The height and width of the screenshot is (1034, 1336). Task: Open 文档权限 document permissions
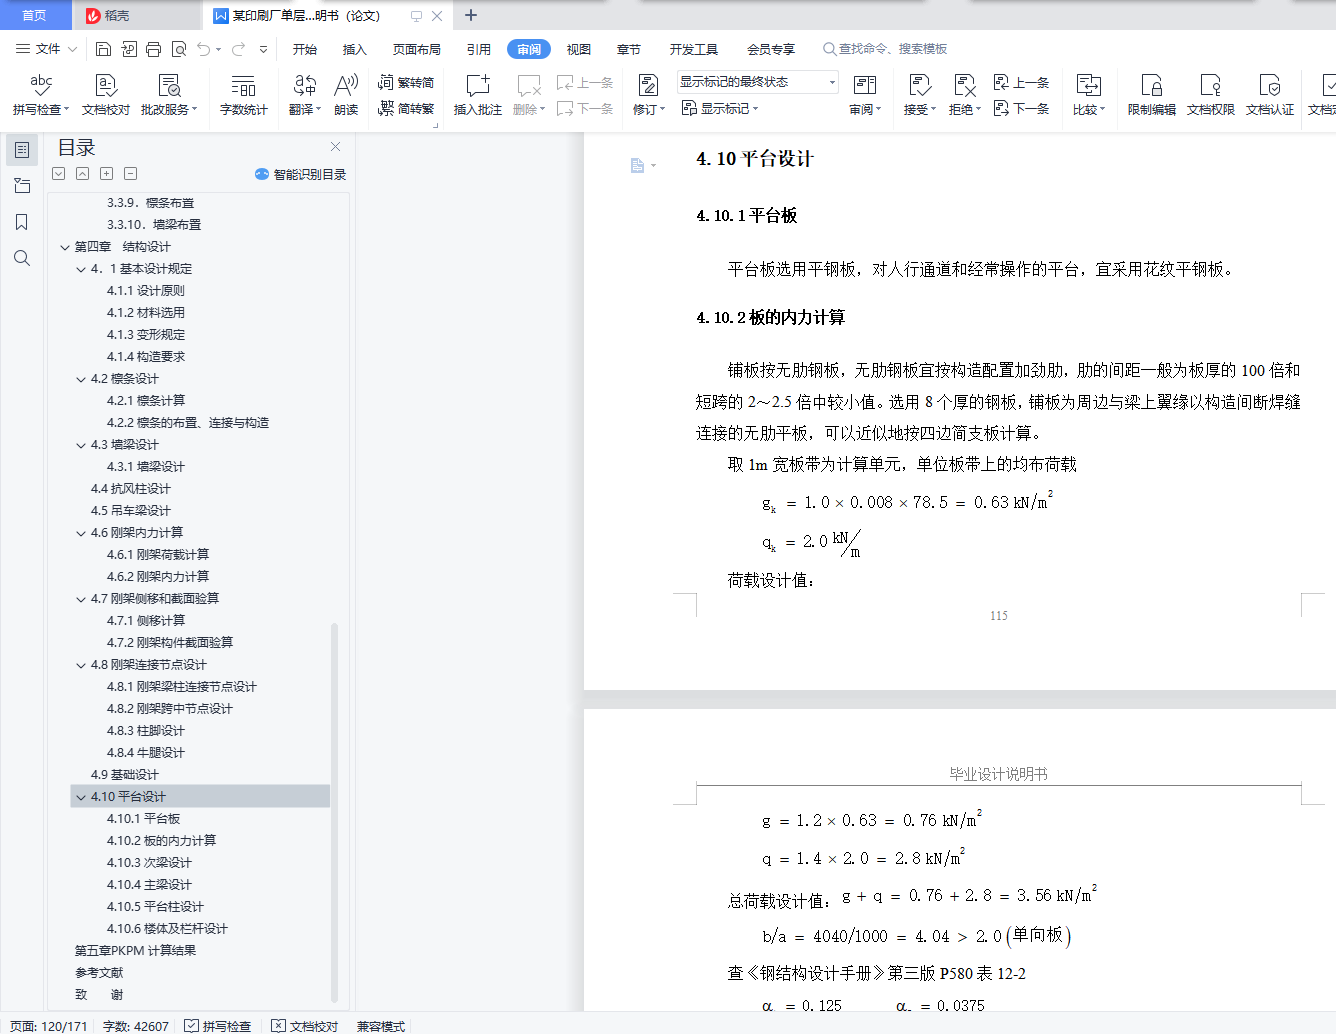[1211, 95]
